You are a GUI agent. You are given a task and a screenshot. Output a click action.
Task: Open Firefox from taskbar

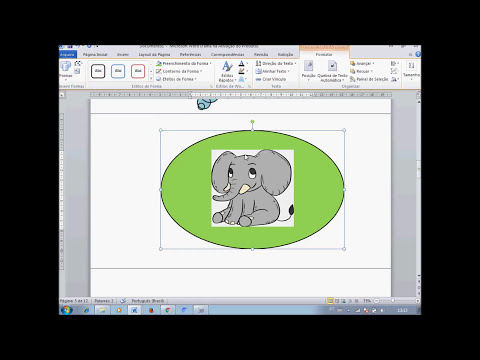pyautogui.click(x=152, y=310)
